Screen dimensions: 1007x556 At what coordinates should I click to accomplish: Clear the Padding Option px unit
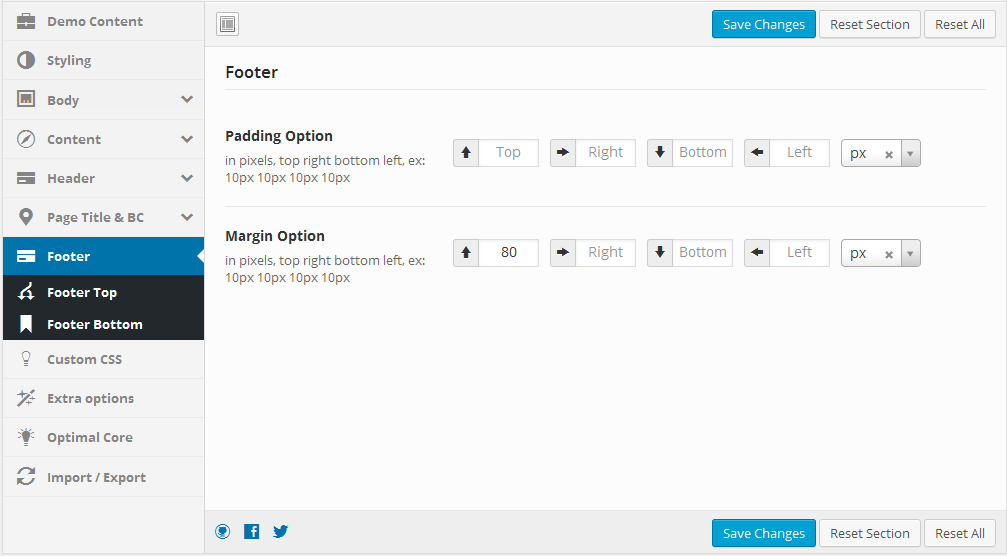pos(889,154)
